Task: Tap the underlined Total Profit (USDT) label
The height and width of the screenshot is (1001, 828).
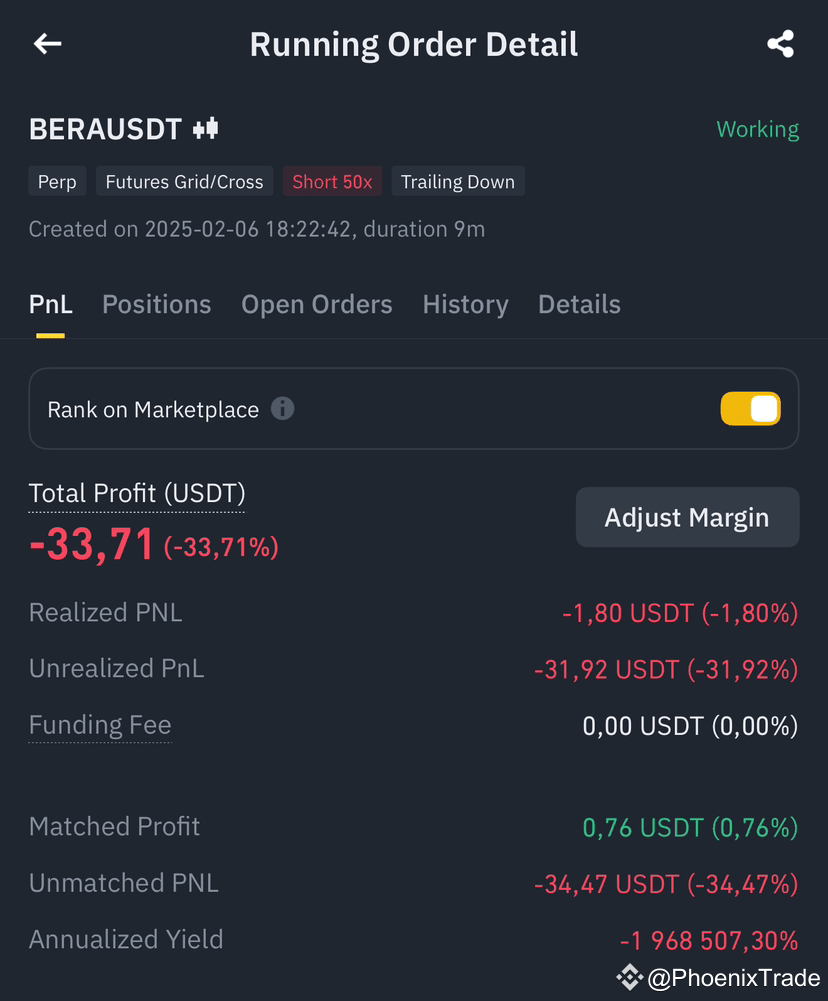Action: pyautogui.click(x=137, y=493)
